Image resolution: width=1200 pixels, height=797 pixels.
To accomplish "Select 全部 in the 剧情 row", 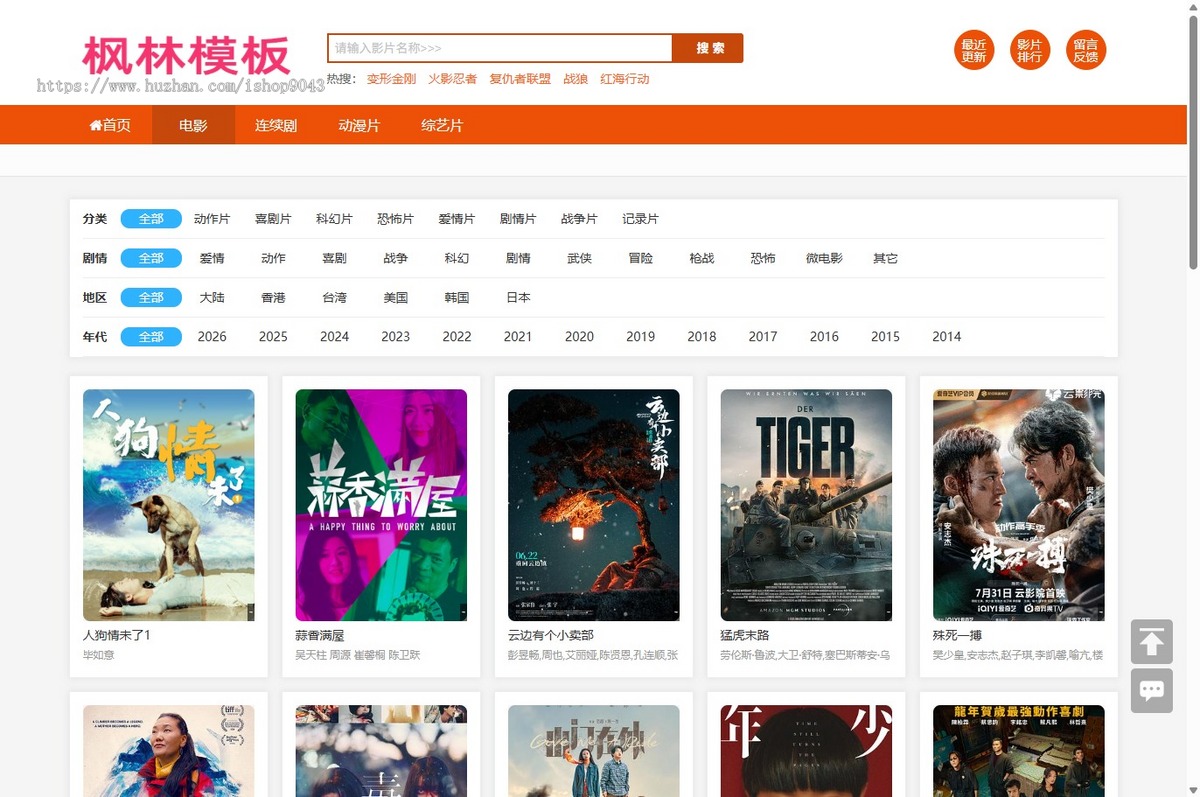I will point(151,258).
